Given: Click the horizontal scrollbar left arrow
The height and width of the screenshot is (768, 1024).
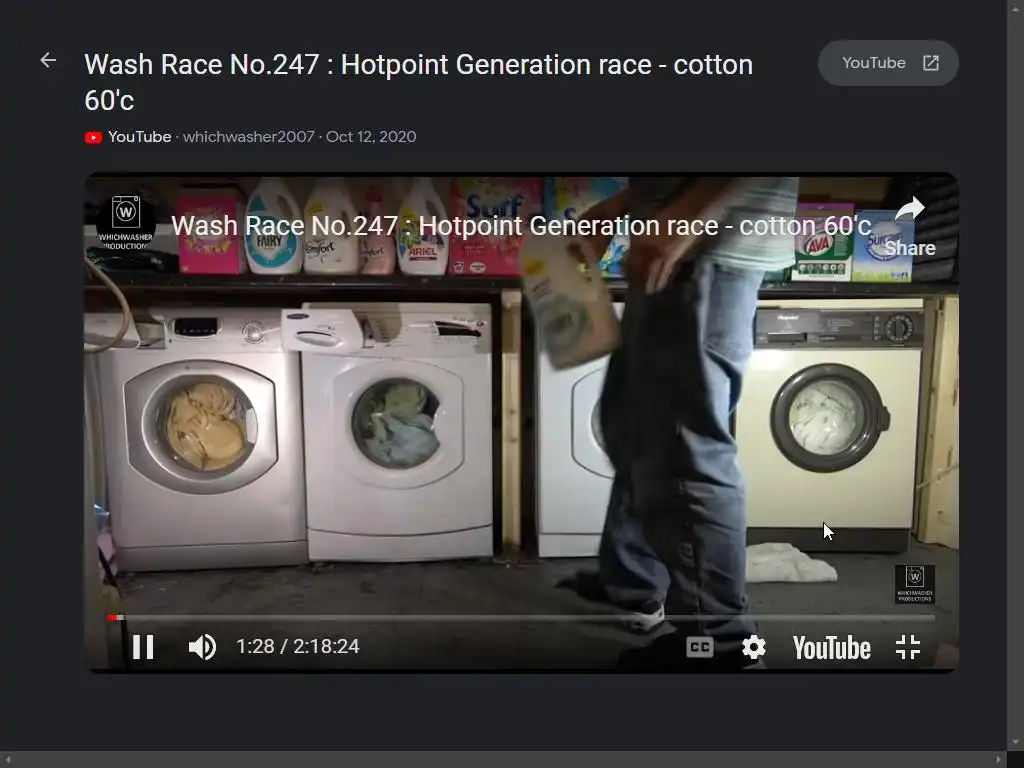Looking at the screenshot, I should pyautogui.click(x=8, y=760).
